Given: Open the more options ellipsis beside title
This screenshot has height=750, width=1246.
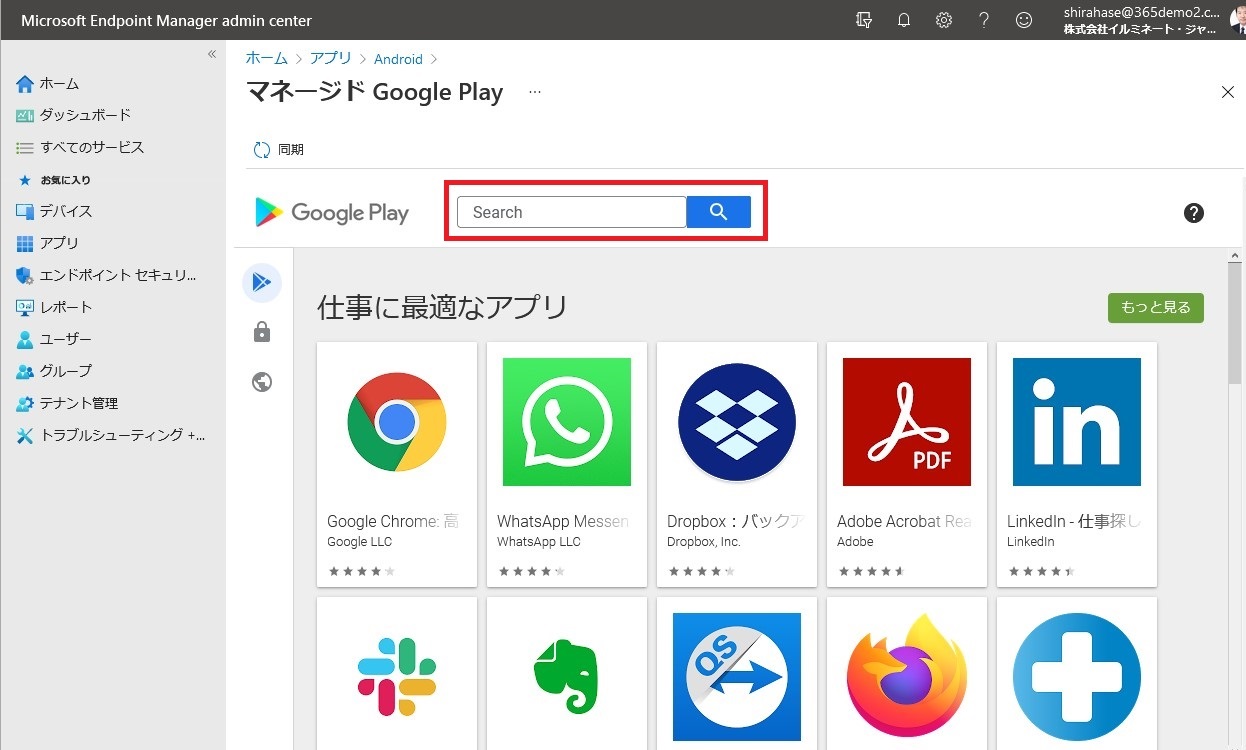Looking at the screenshot, I should coord(535,92).
